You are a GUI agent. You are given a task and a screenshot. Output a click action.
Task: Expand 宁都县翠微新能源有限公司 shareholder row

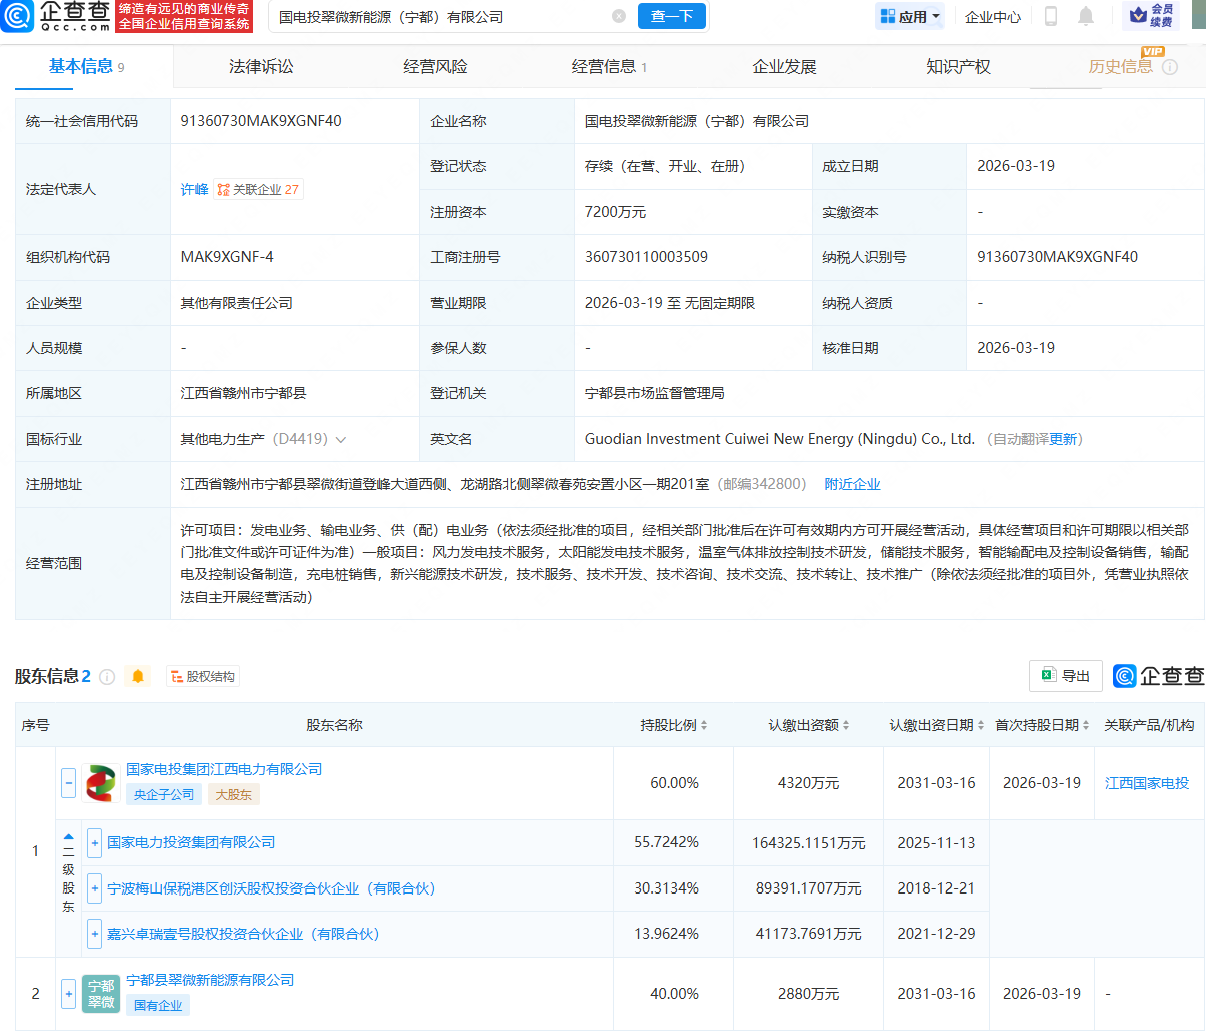click(x=68, y=993)
